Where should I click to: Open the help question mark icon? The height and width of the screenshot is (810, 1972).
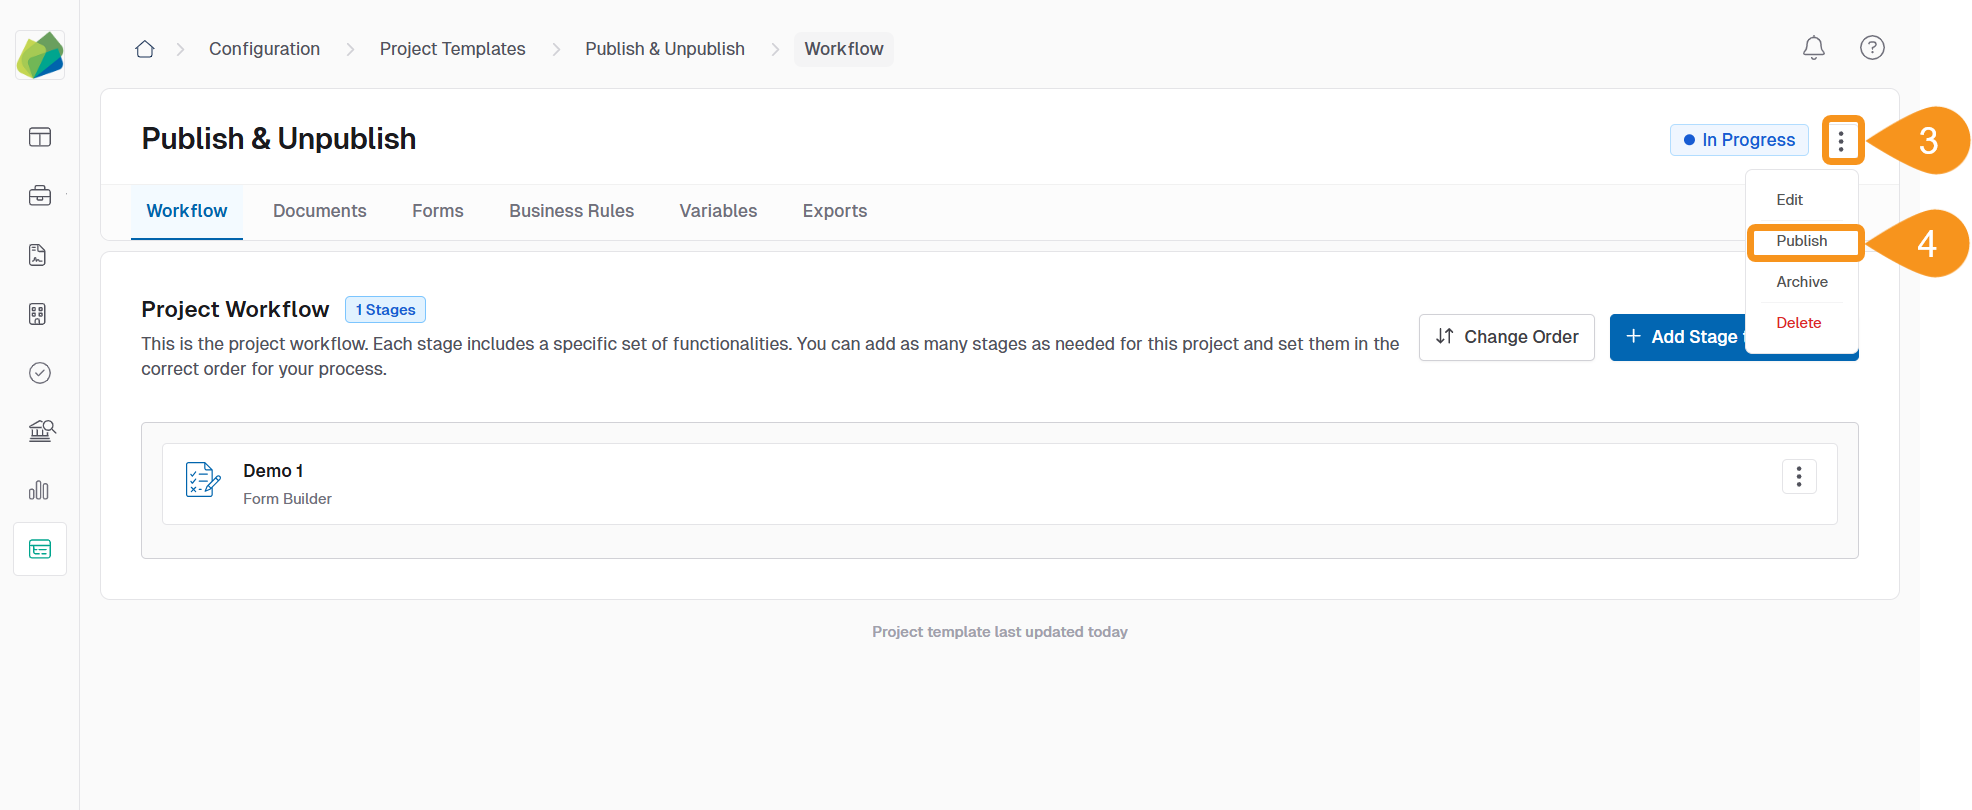point(1871,48)
